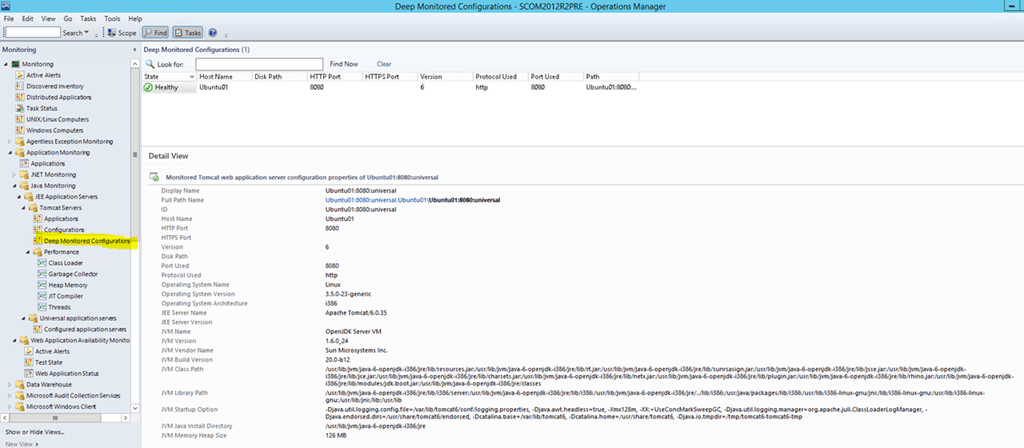
Task: Collapse the Application Monitoring folder
Action: click(10, 152)
